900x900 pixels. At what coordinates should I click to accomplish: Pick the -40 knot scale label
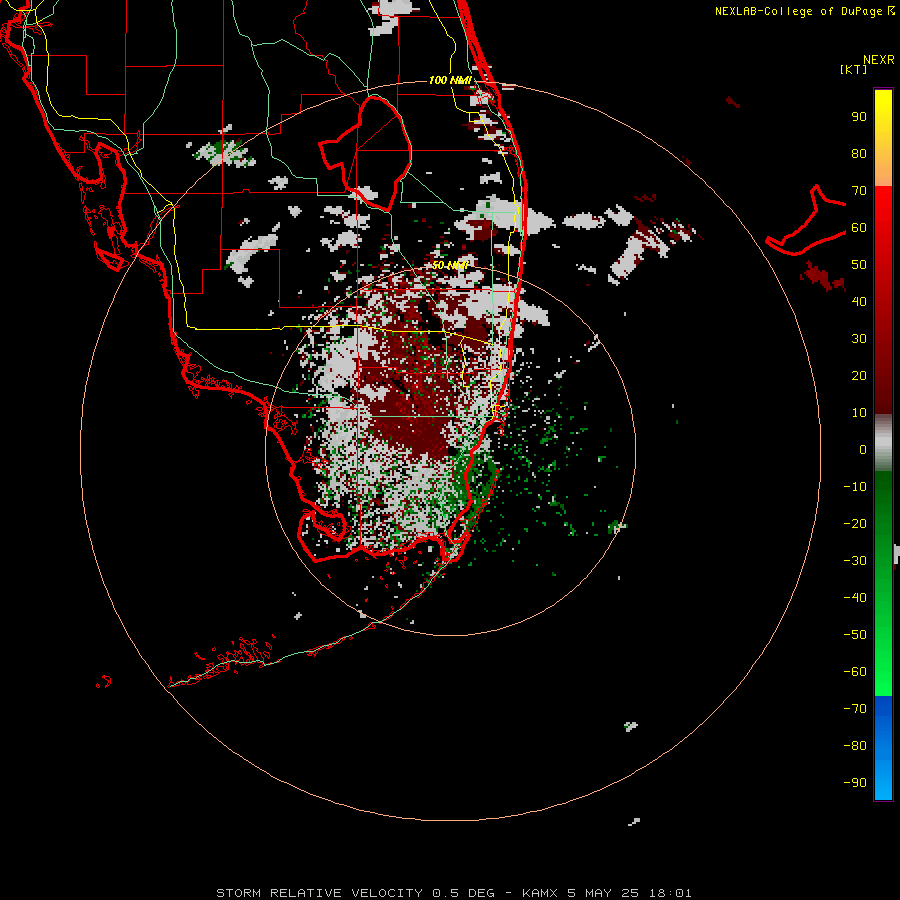pos(855,598)
